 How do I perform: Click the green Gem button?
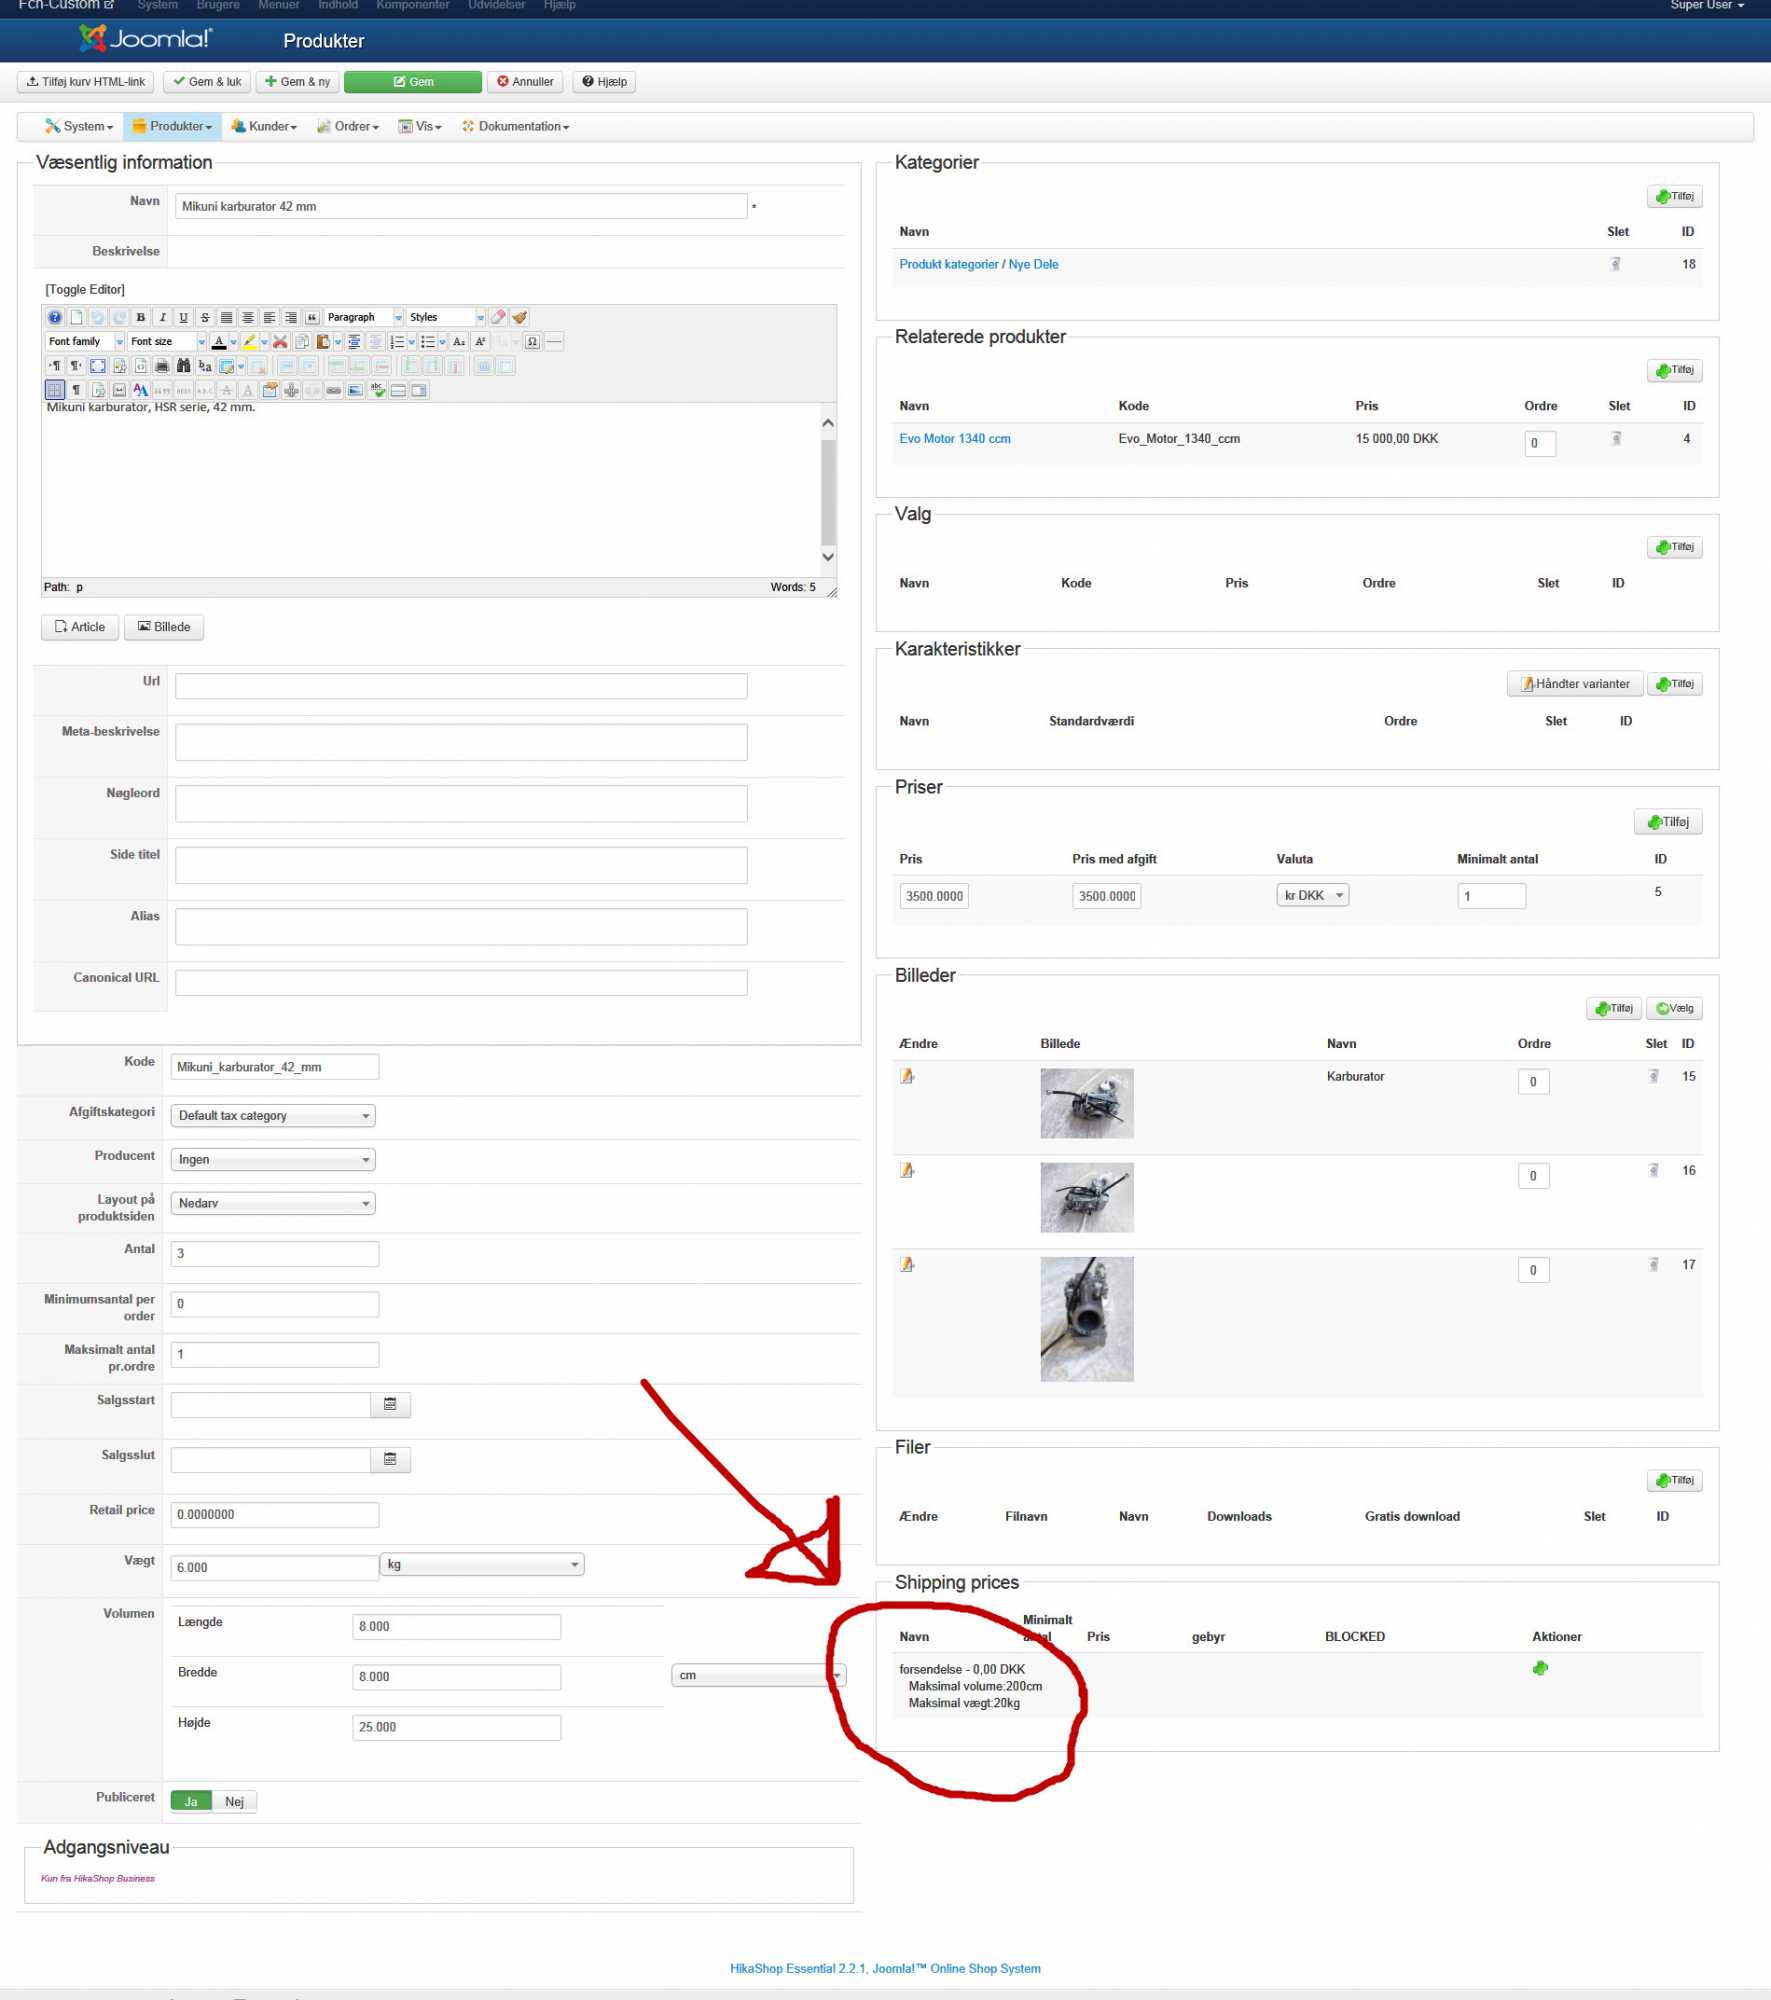pos(413,82)
